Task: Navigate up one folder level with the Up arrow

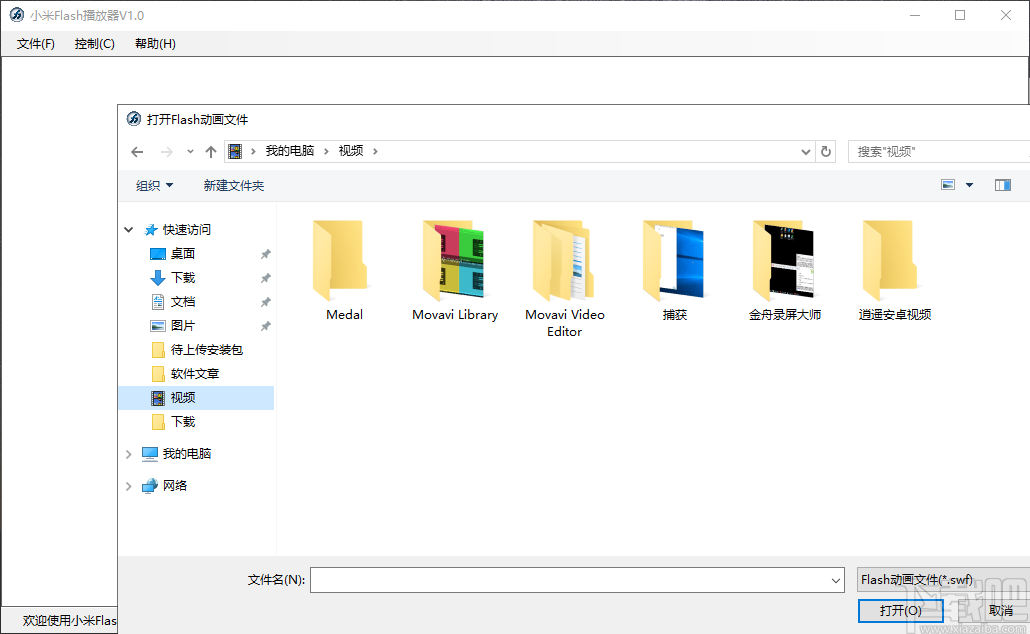Action: 211,151
